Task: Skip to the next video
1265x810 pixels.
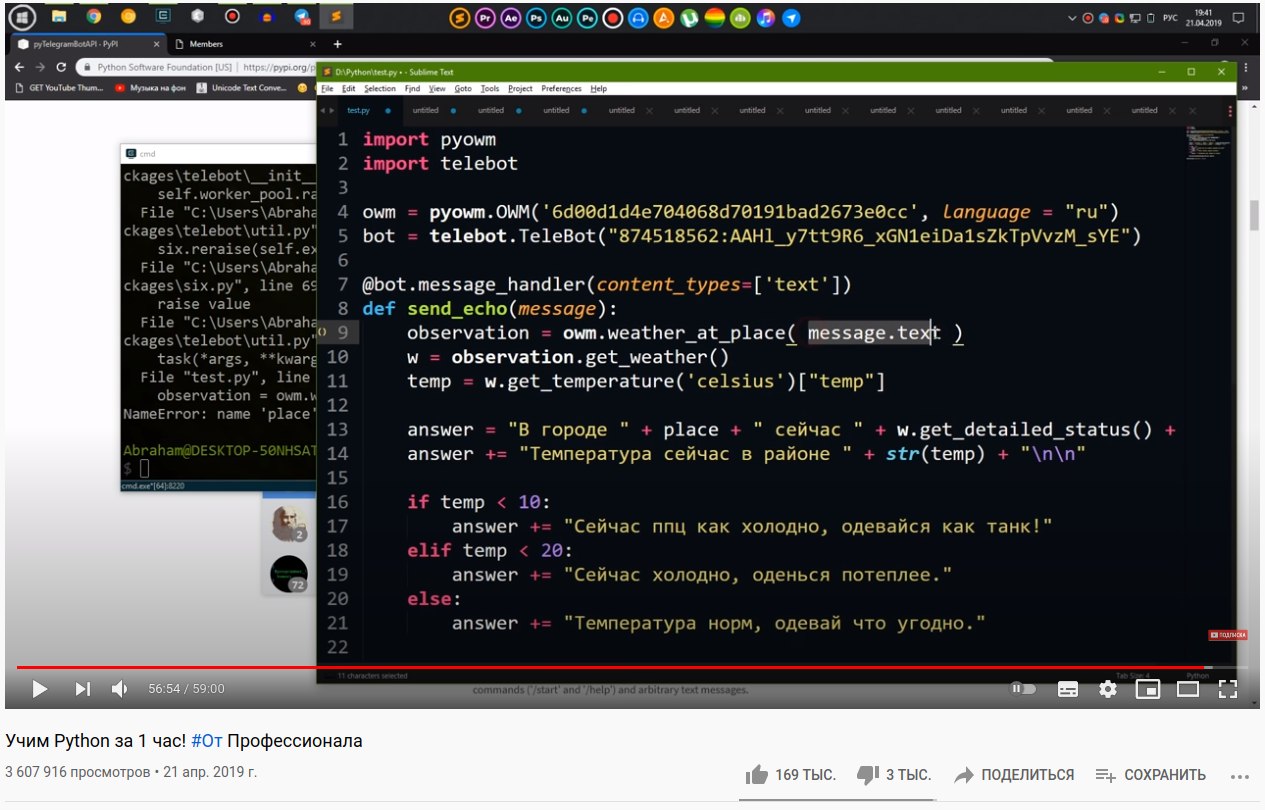Action: (83, 689)
